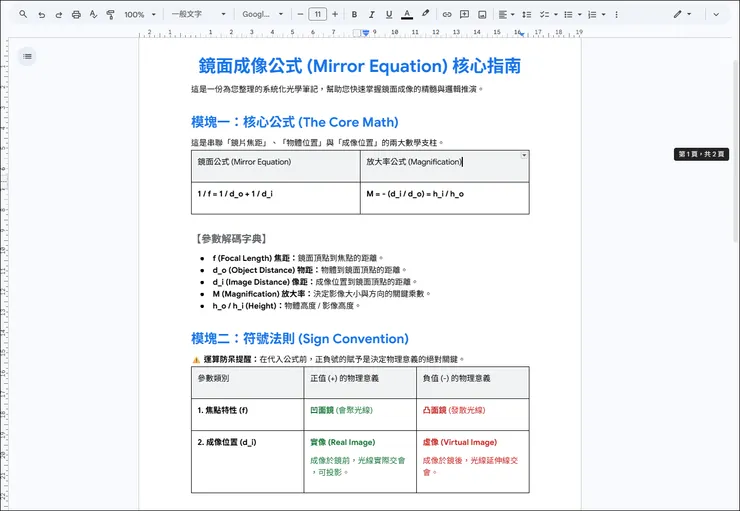
Task: Open the 100% zoom dropdown
Action: [x=140, y=15]
